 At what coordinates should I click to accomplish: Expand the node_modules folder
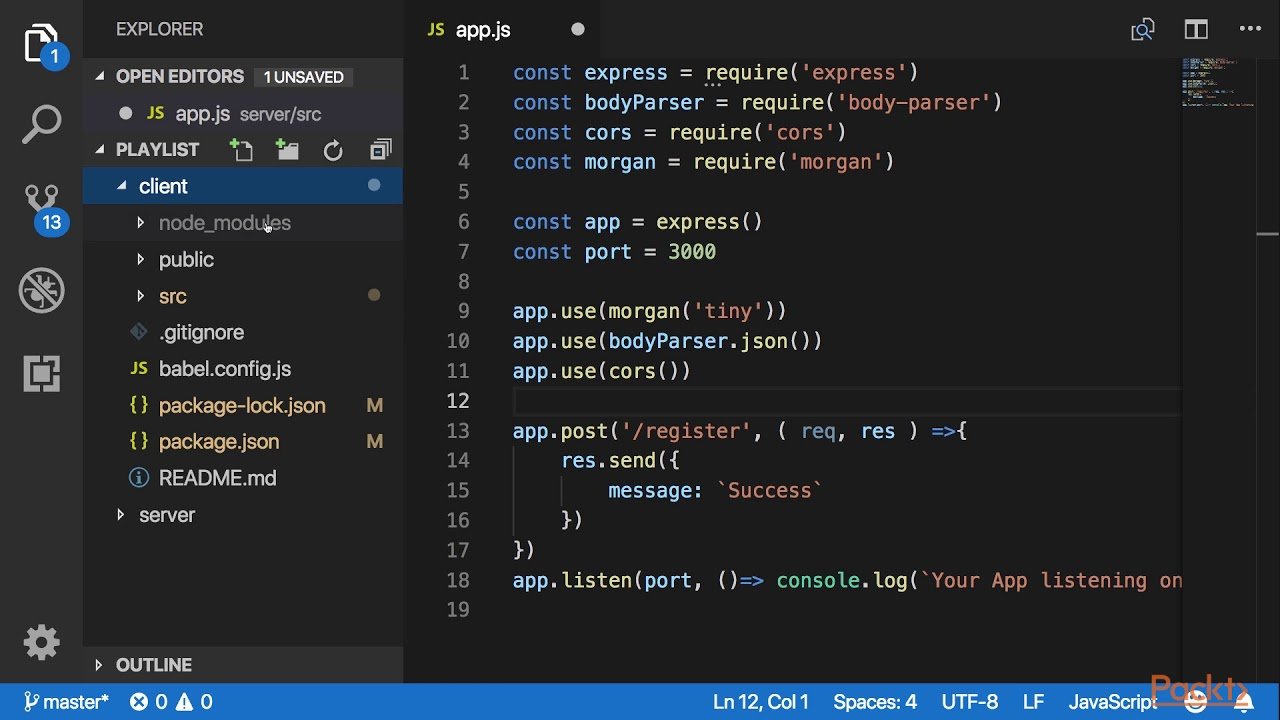224,223
